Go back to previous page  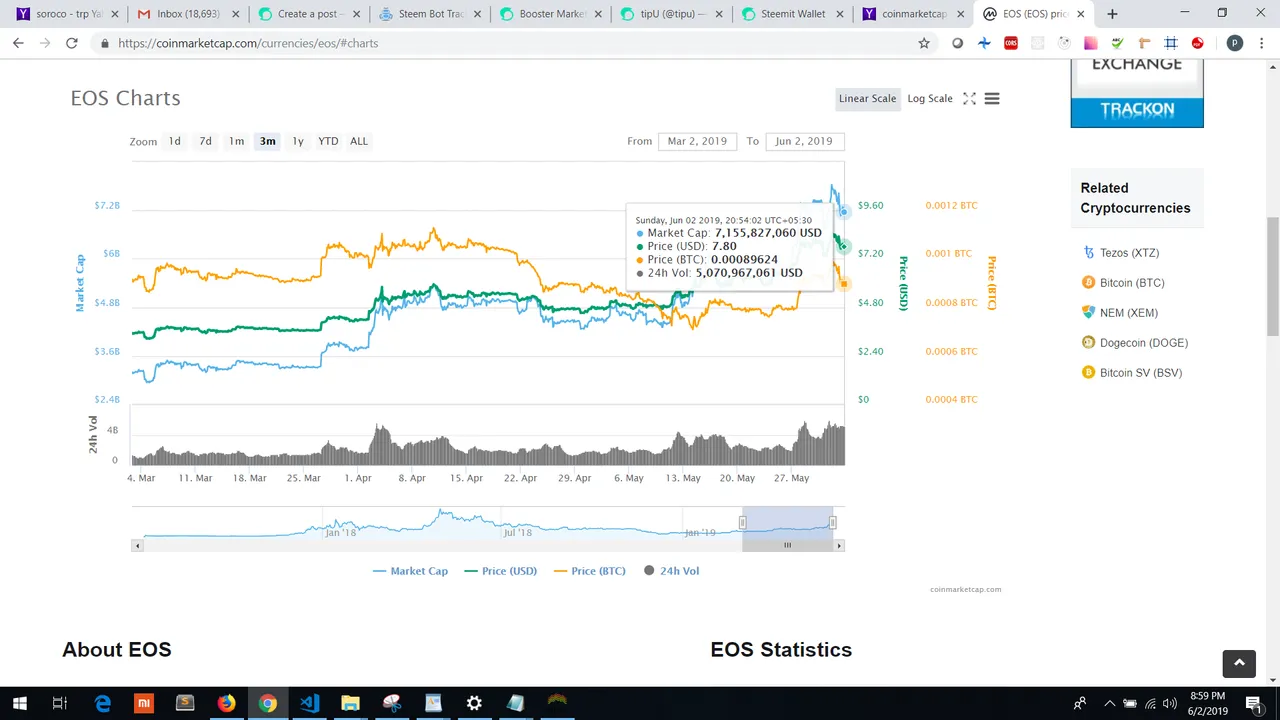(x=18, y=43)
